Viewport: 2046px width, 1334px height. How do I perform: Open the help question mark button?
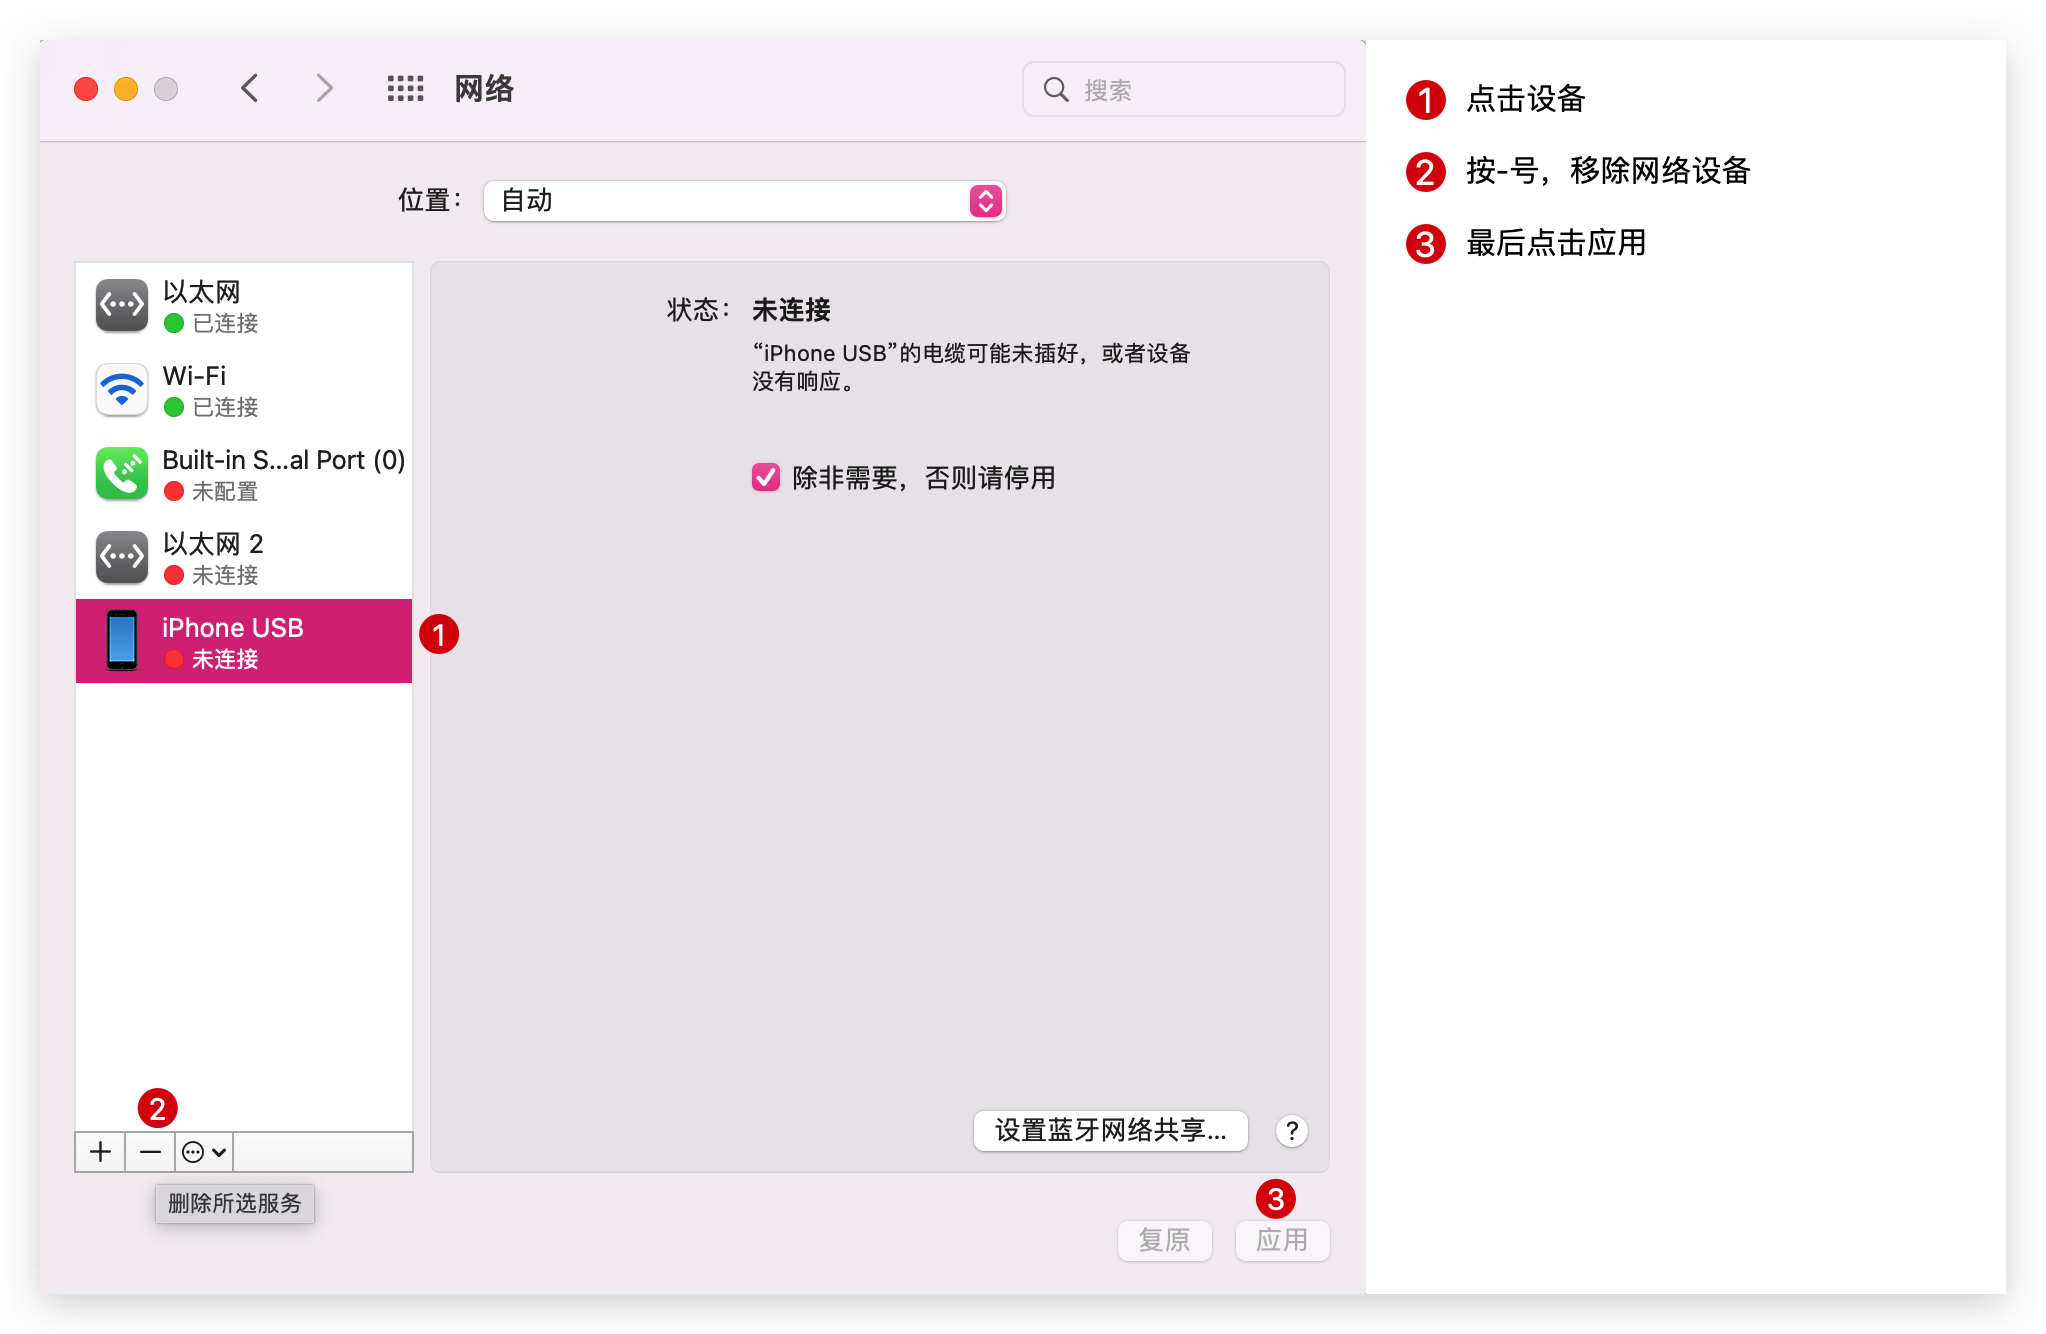point(1292,1131)
